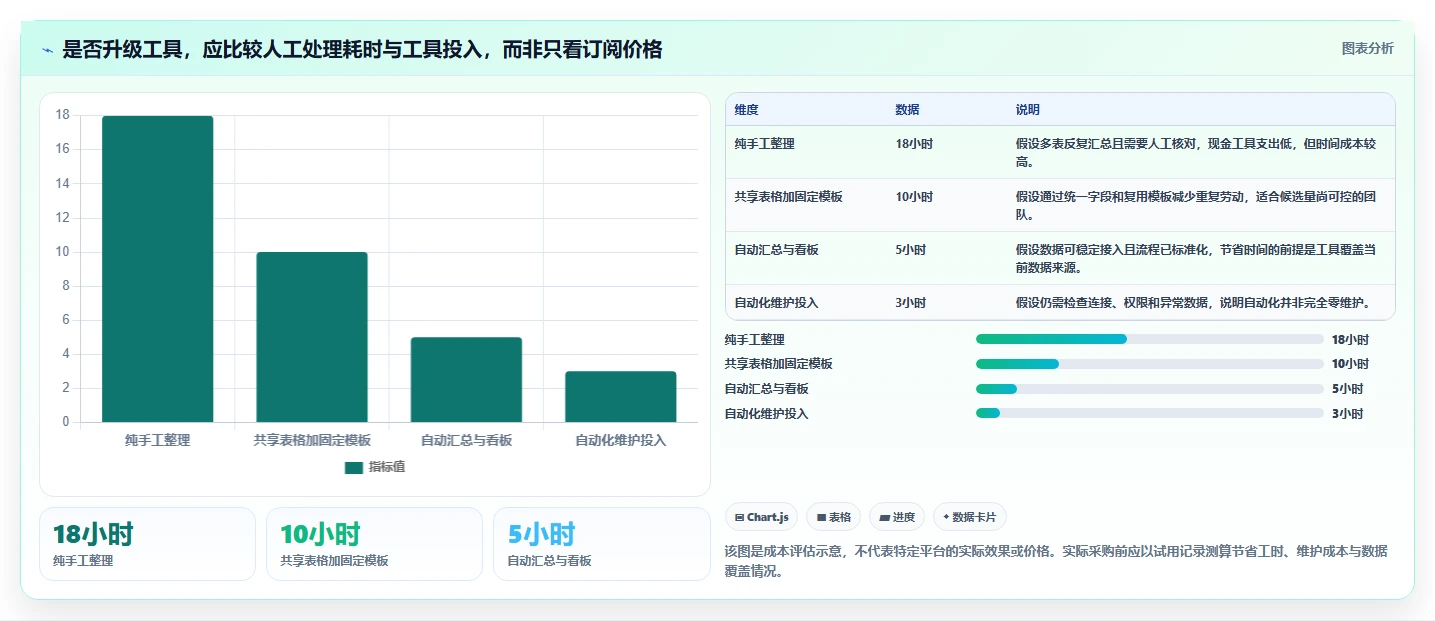
Task: Click the 自动汇总与看板 5小时 progress bar
Action: tap(1149, 389)
